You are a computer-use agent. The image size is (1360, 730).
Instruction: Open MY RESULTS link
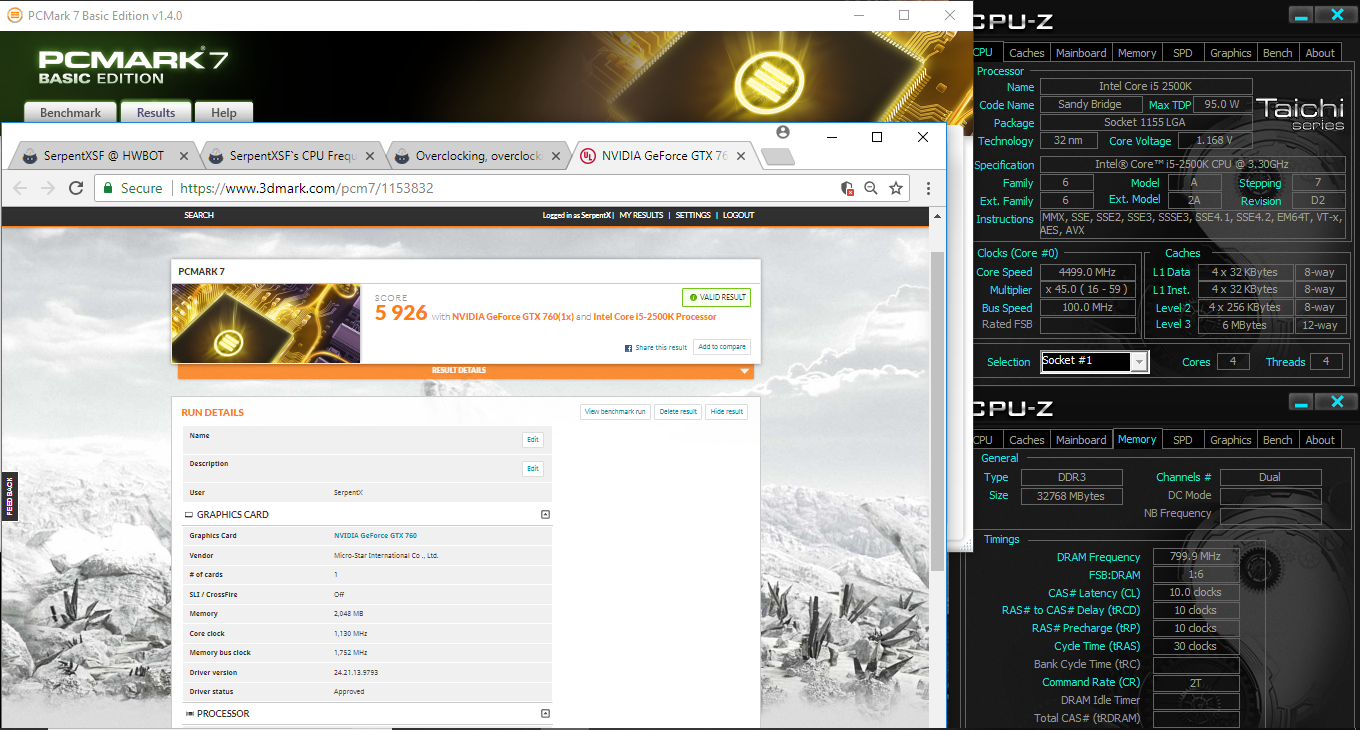pyautogui.click(x=641, y=215)
